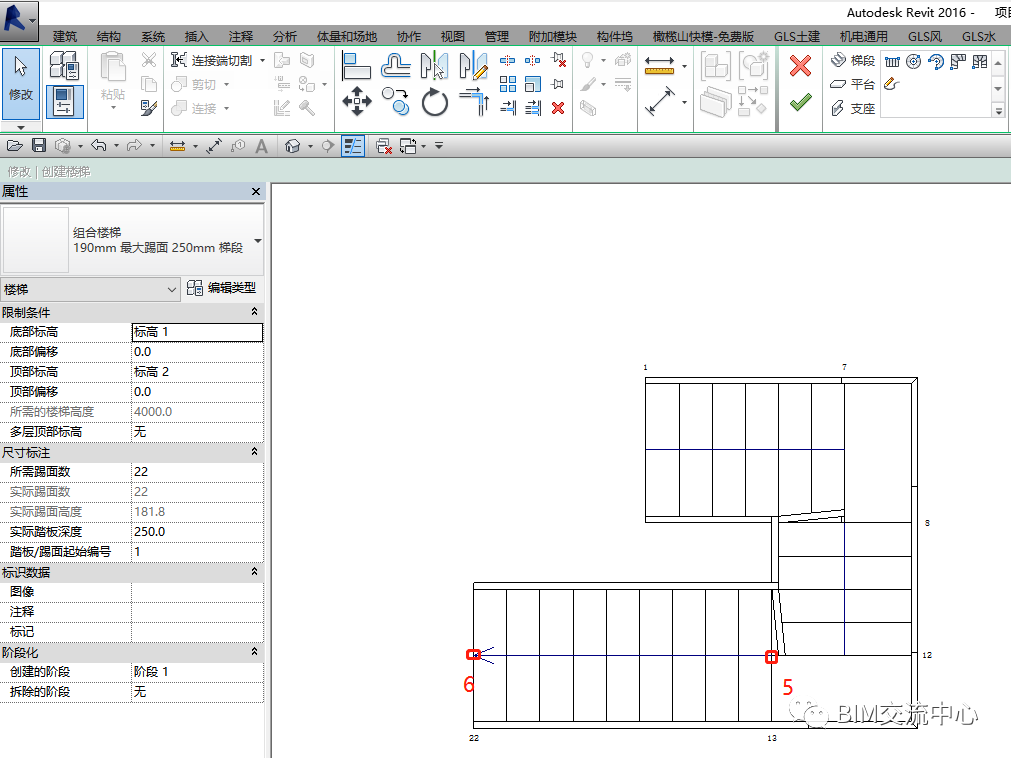Toggle the Properties palette button in ribbon
1011x758 pixels.
pos(64,101)
